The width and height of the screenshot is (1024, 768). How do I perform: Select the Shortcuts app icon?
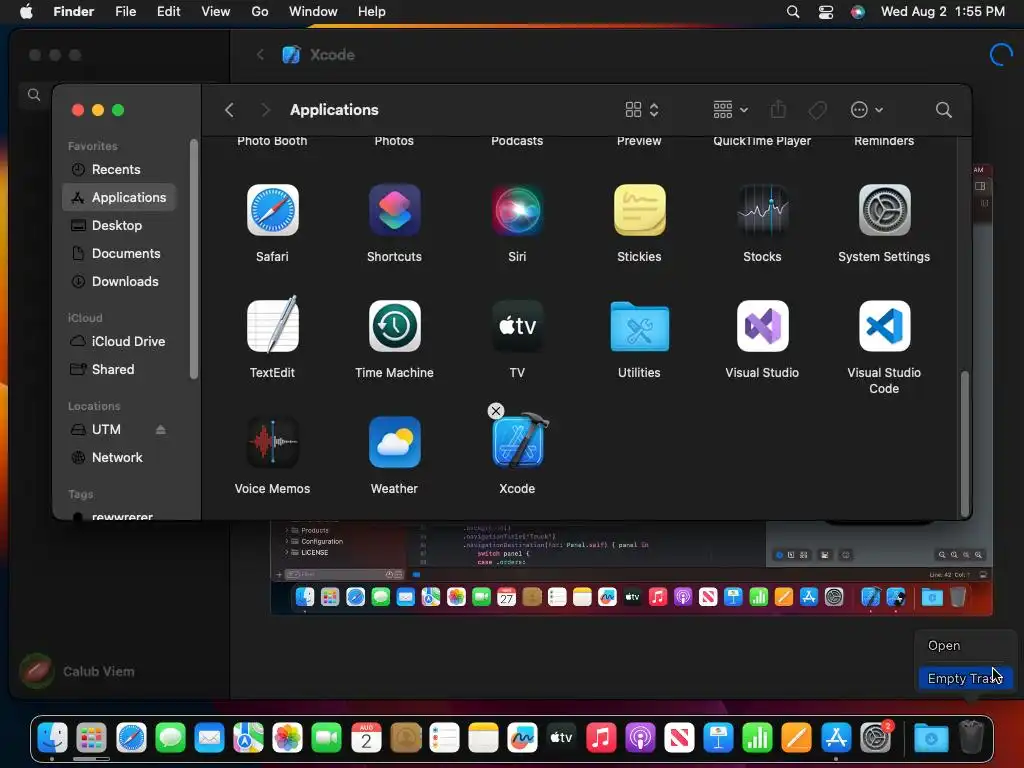coord(394,210)
